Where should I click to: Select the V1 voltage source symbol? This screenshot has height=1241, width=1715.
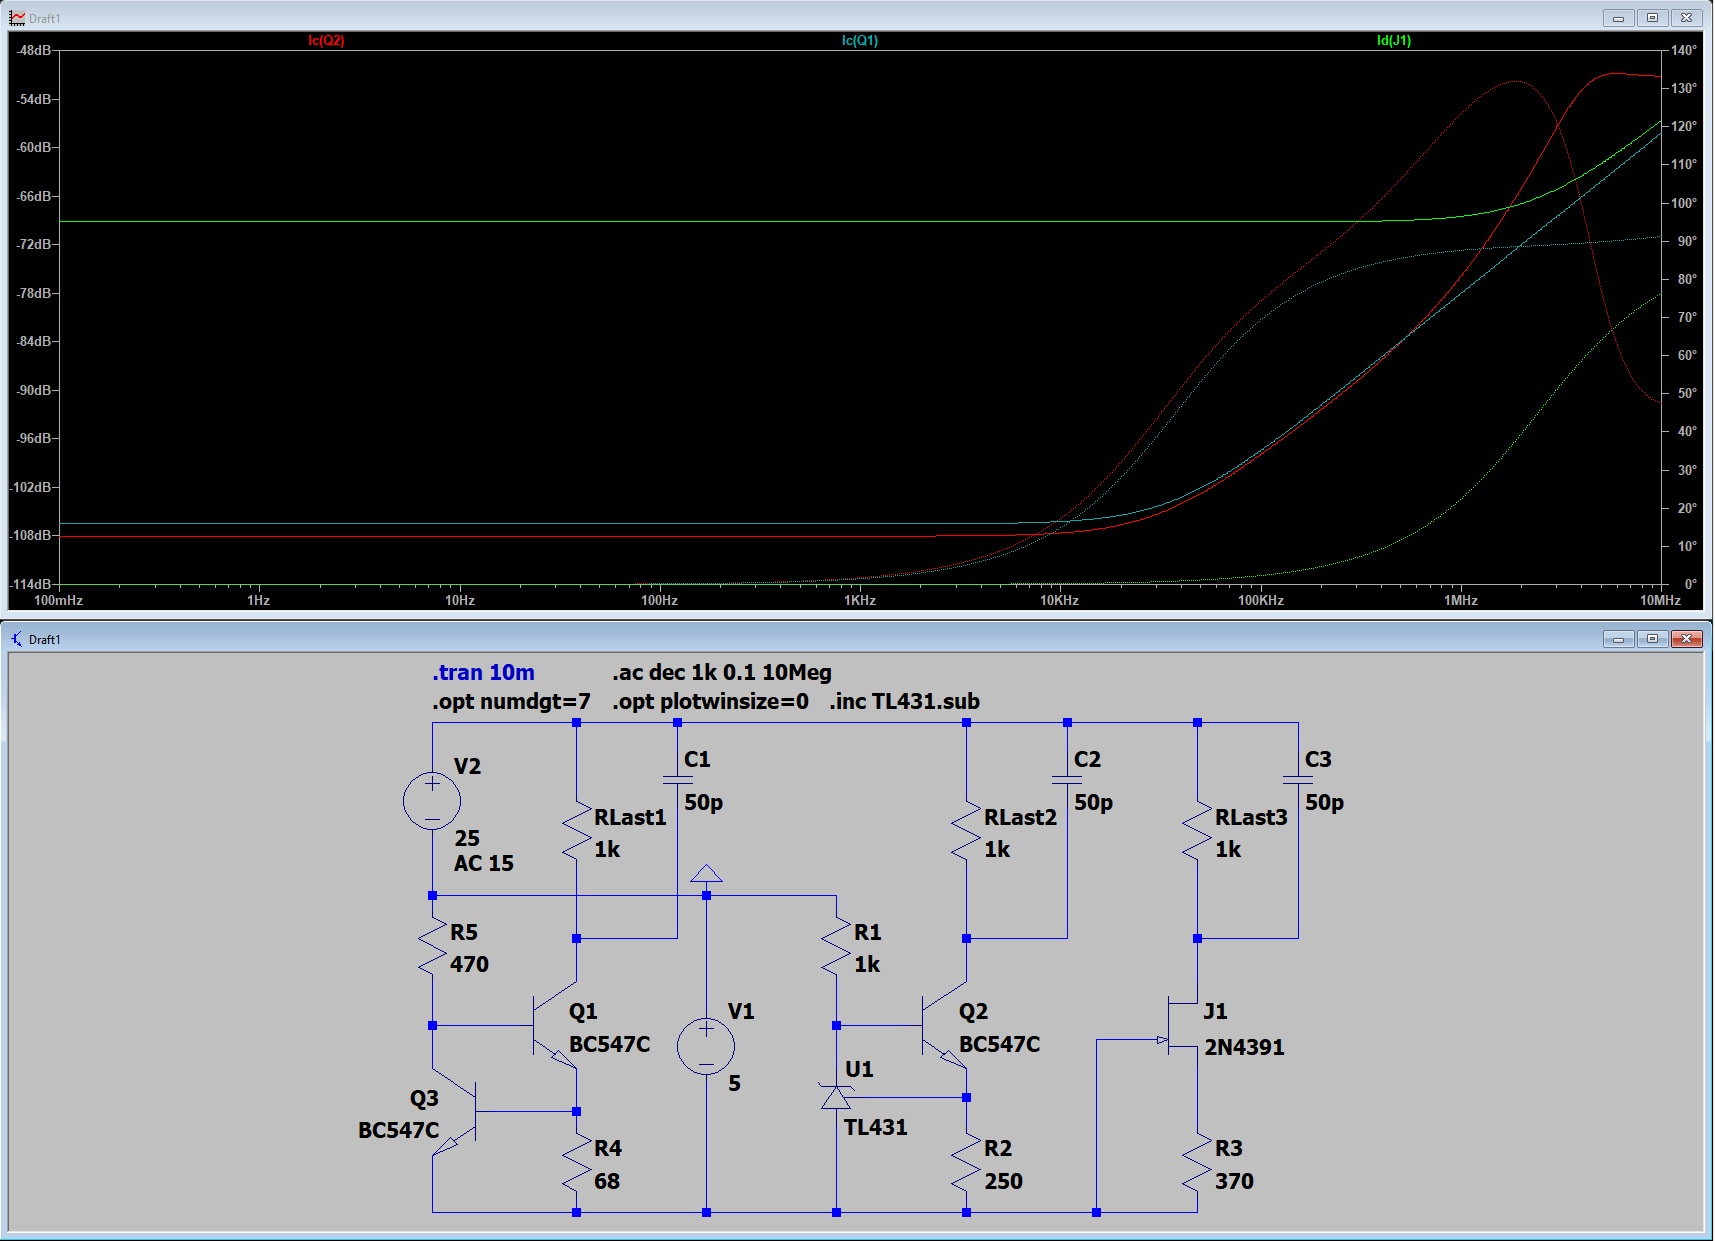706,1046
